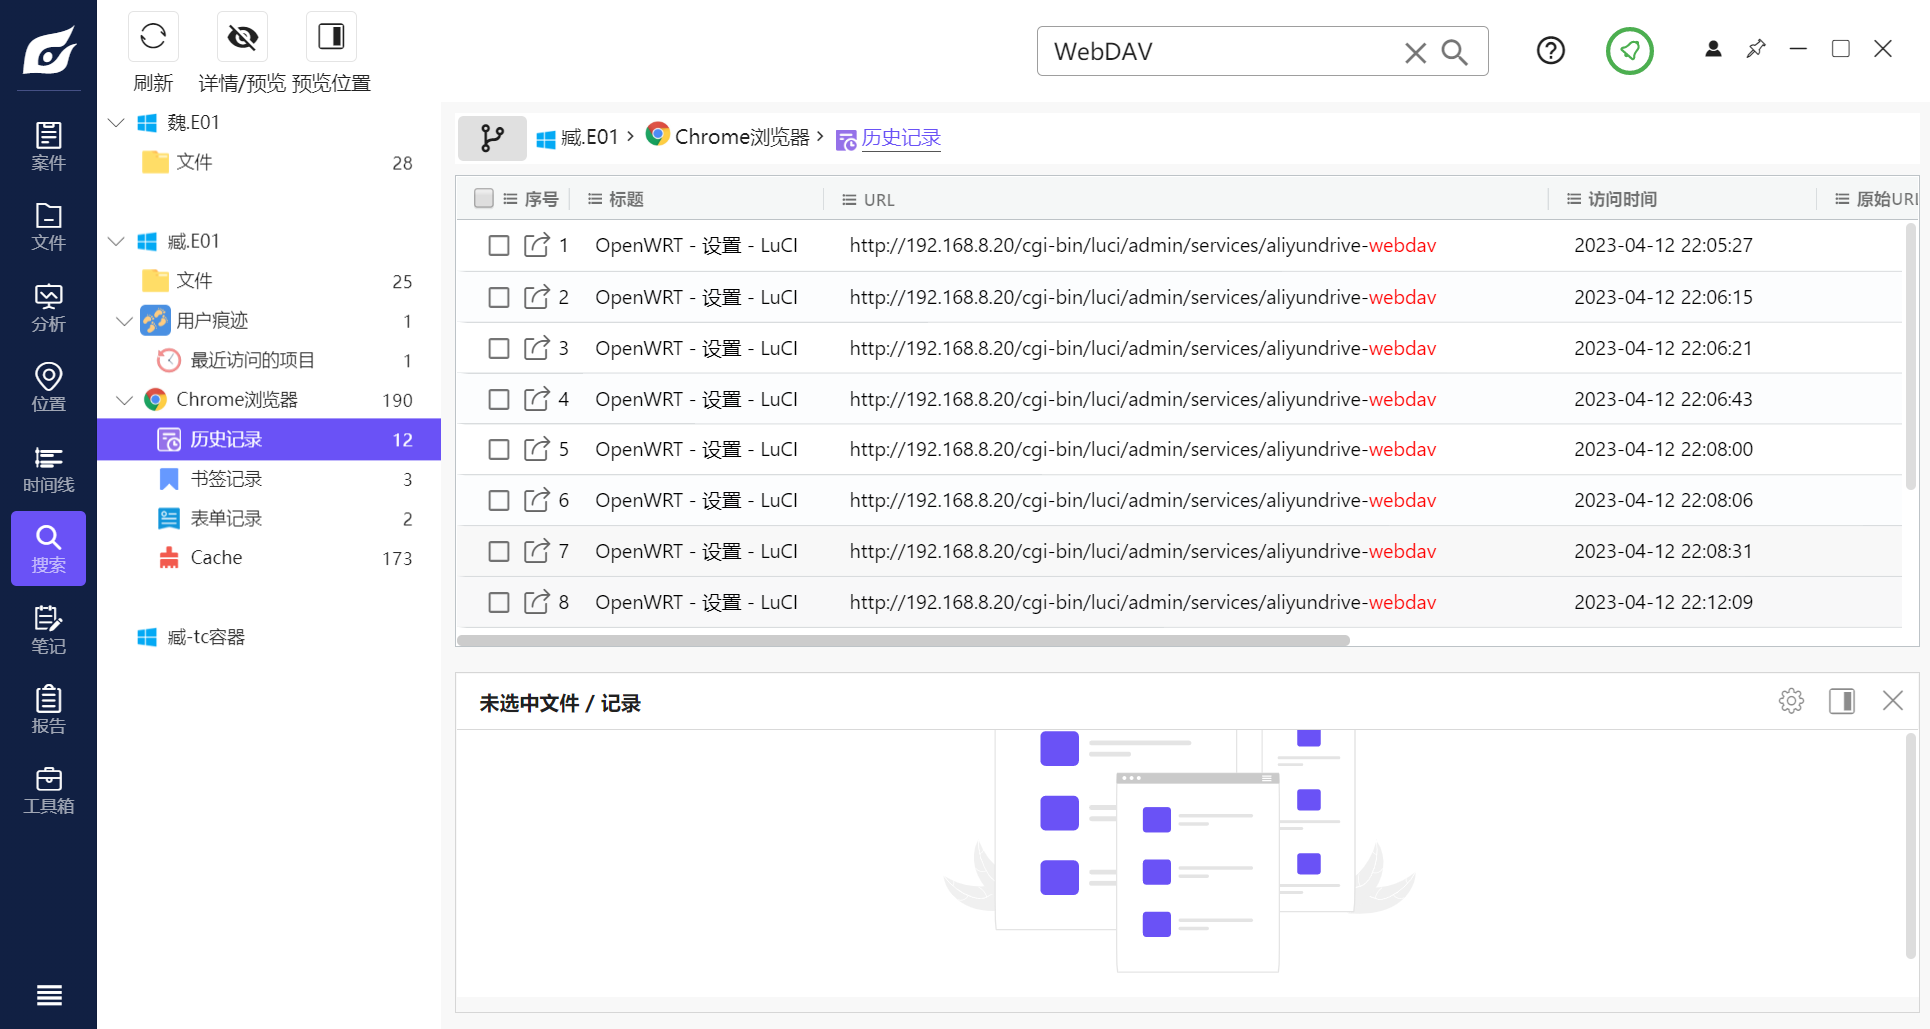Check the checkbox for row 5
Screen dimensions: 1930x1029
(499, 449)
